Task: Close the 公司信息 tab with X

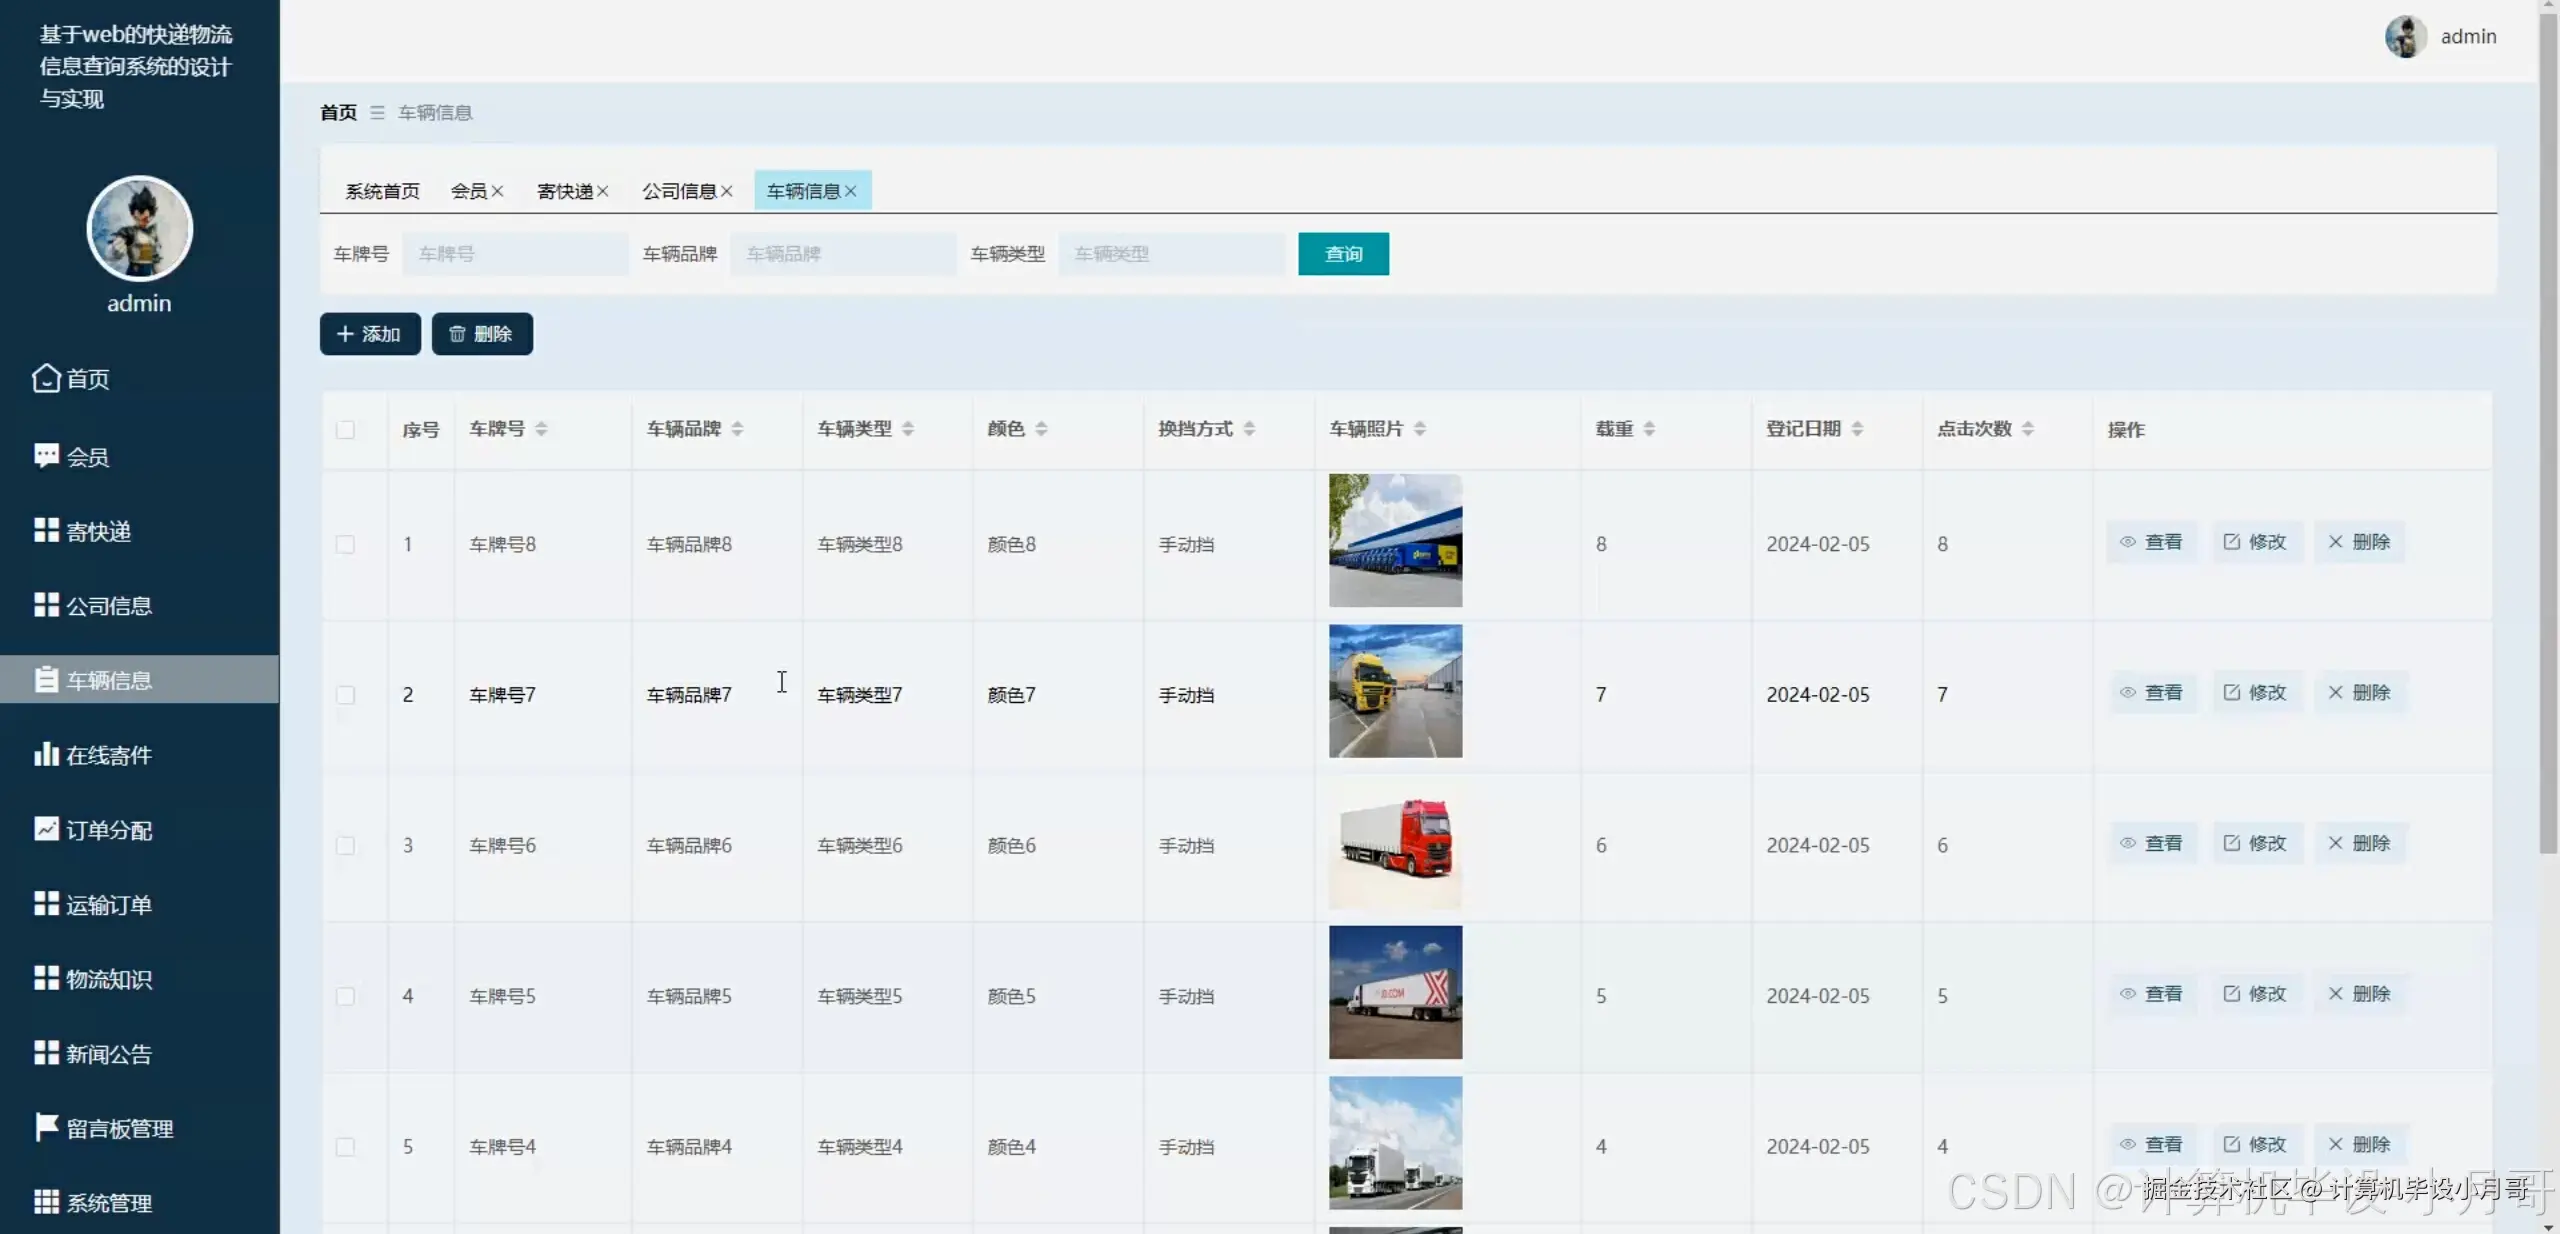Action: (727, 191)
